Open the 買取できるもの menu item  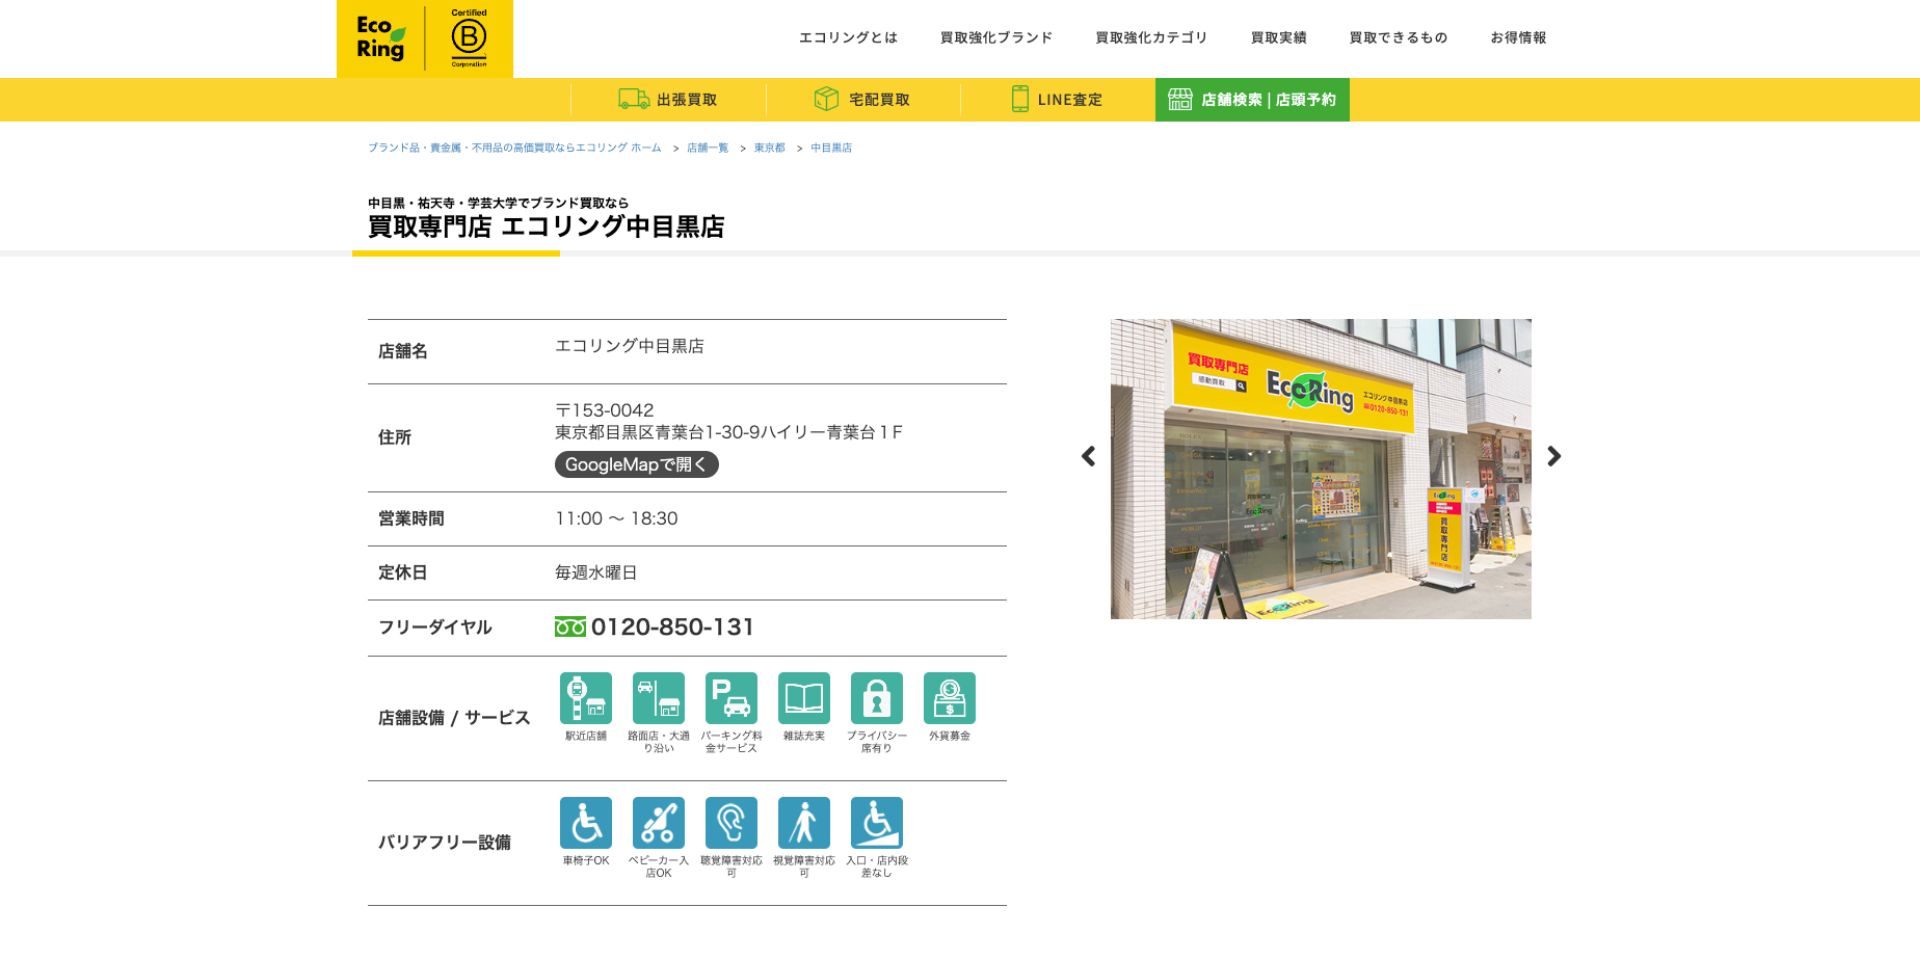[x=1398, y=38]
